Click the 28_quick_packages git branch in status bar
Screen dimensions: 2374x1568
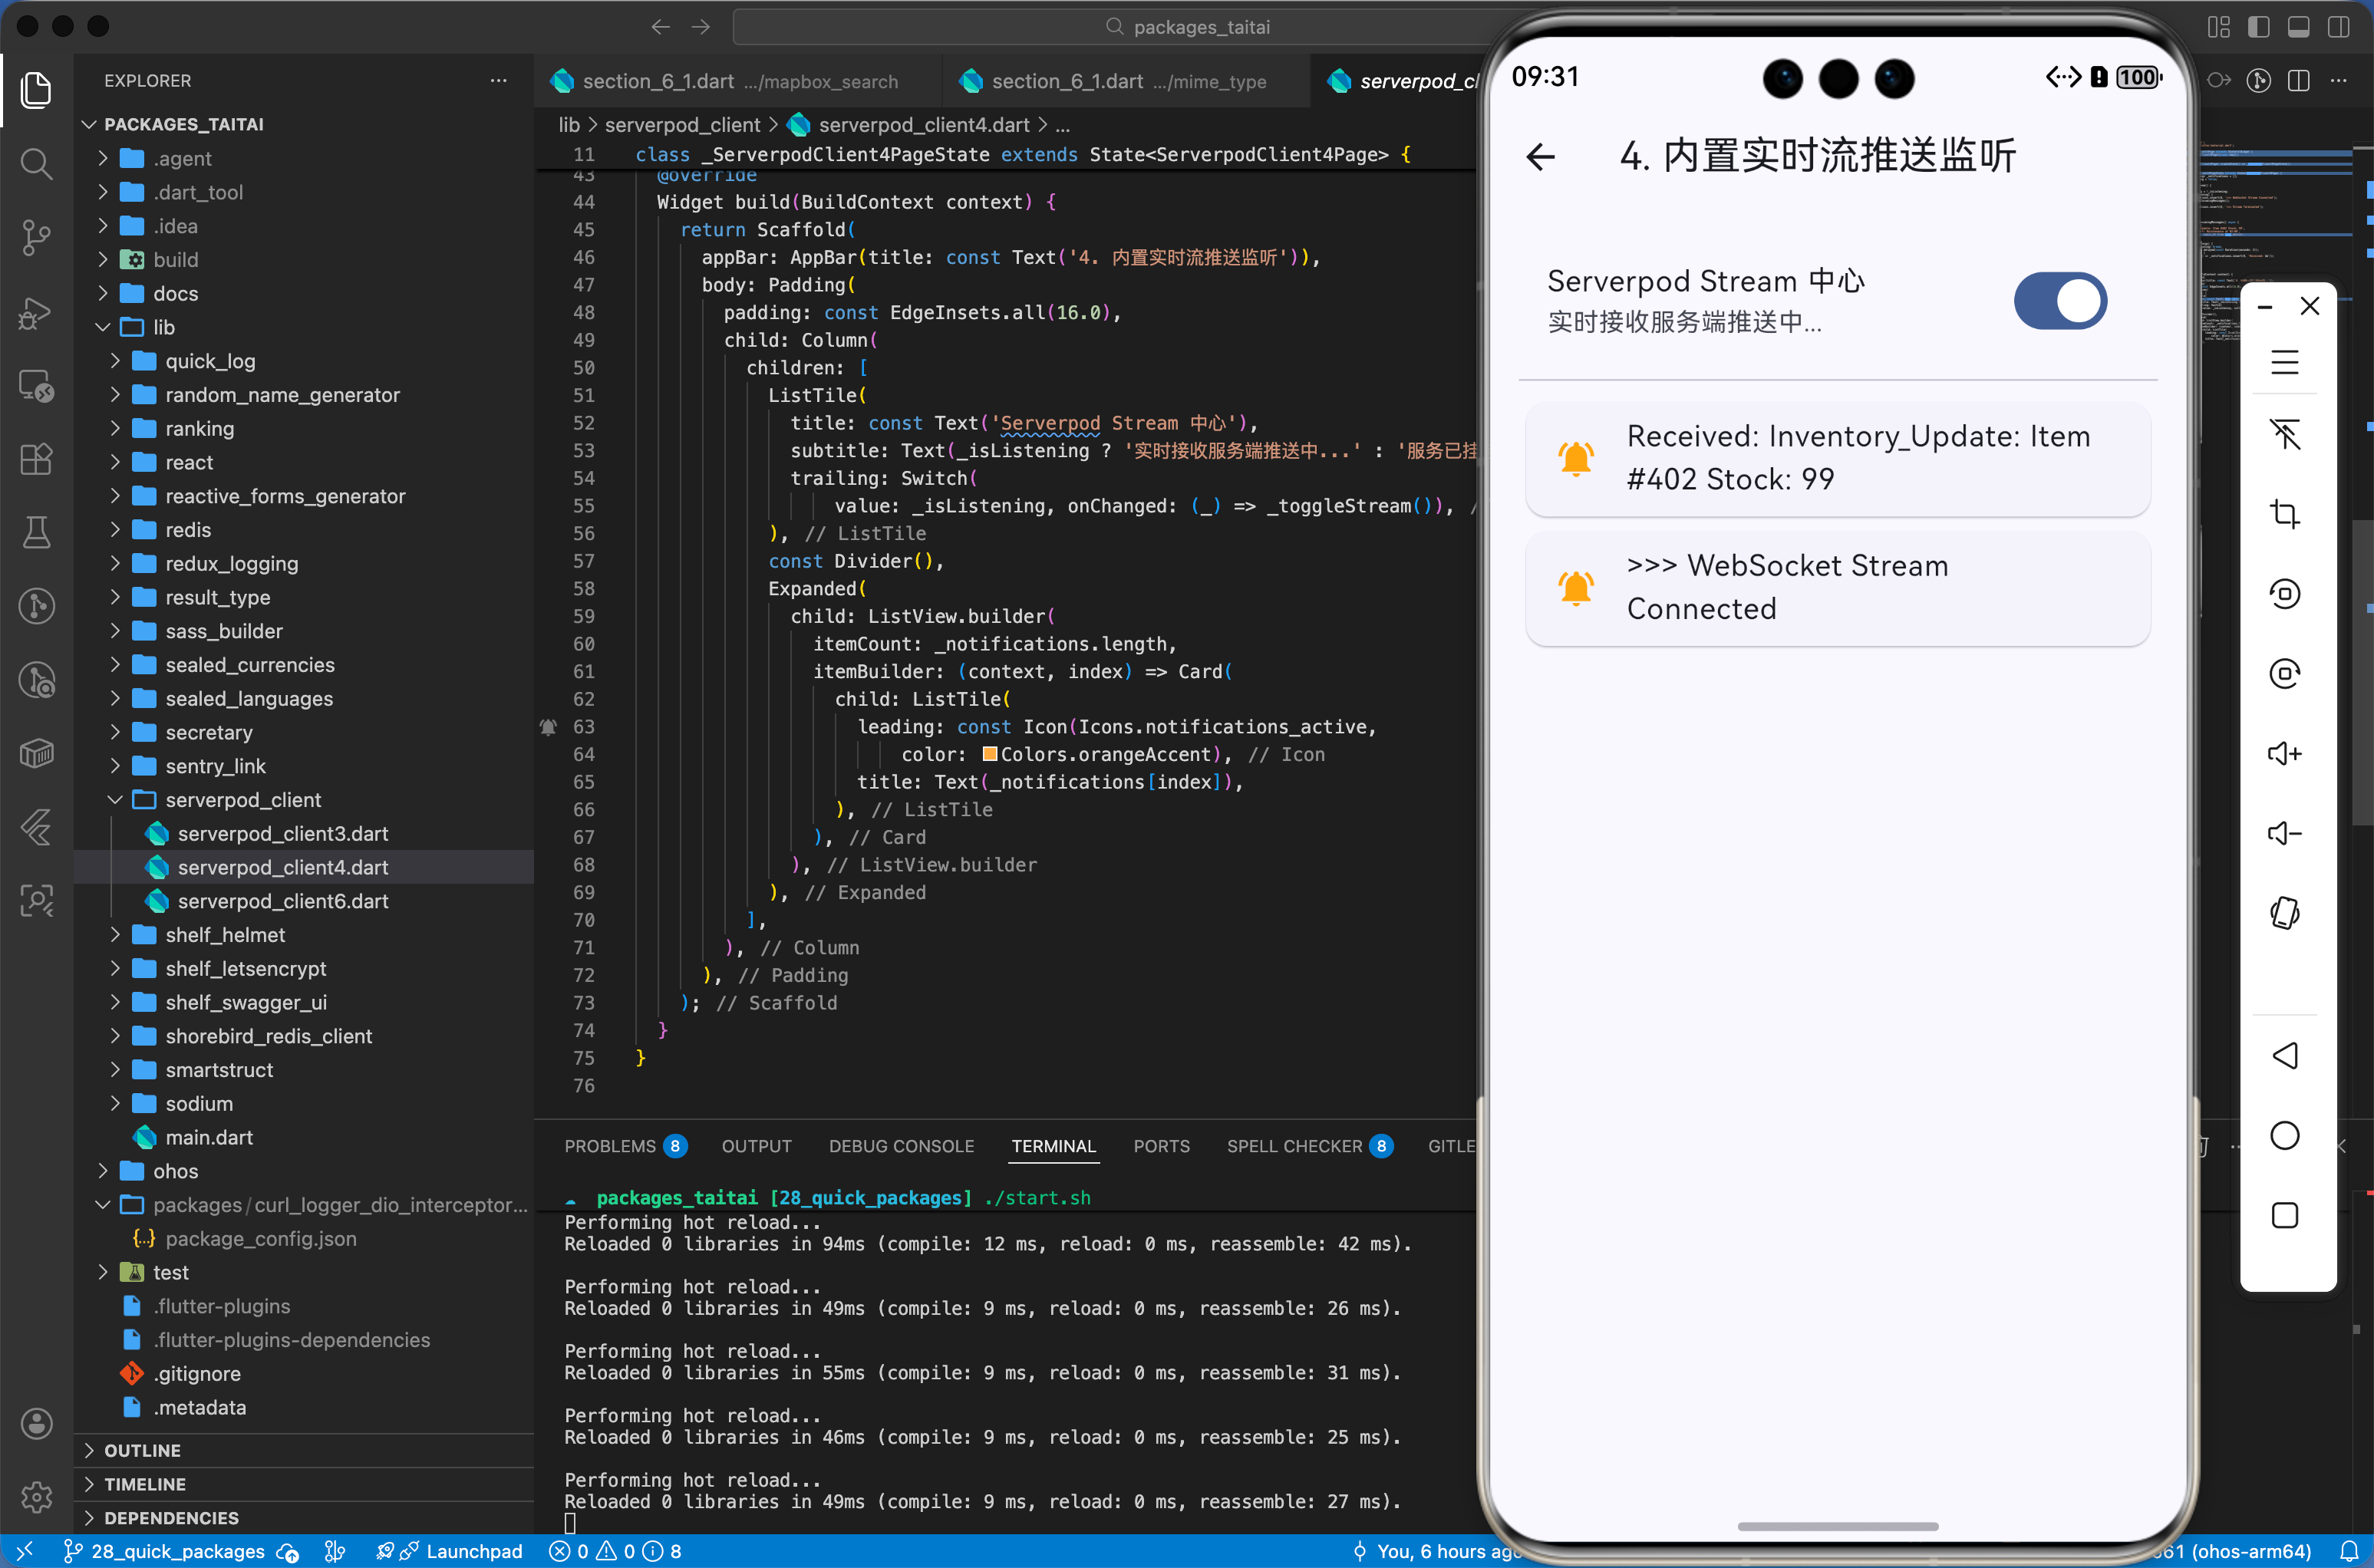pyautogui.click(x=165, y=1551)
